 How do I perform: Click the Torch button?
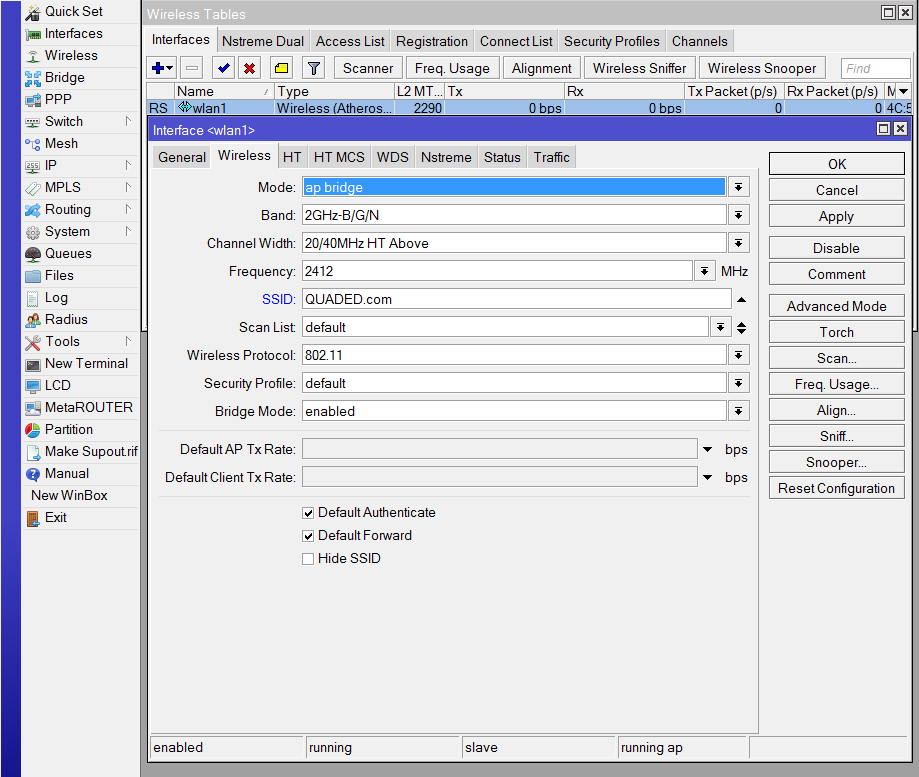(836, 332)
